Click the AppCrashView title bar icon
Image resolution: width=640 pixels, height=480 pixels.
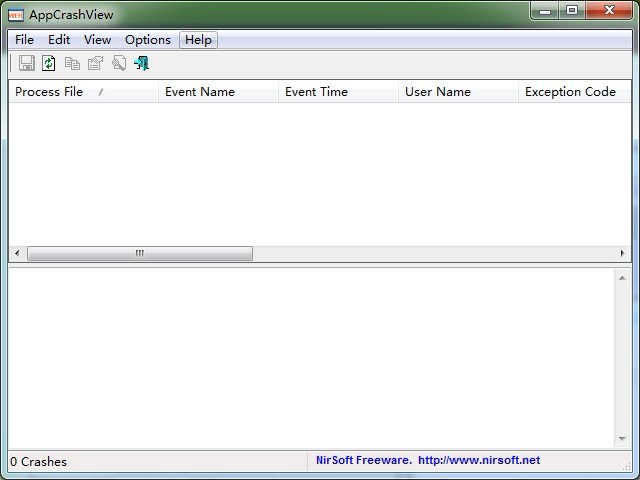pyautogui.click(x=16, y=14)
